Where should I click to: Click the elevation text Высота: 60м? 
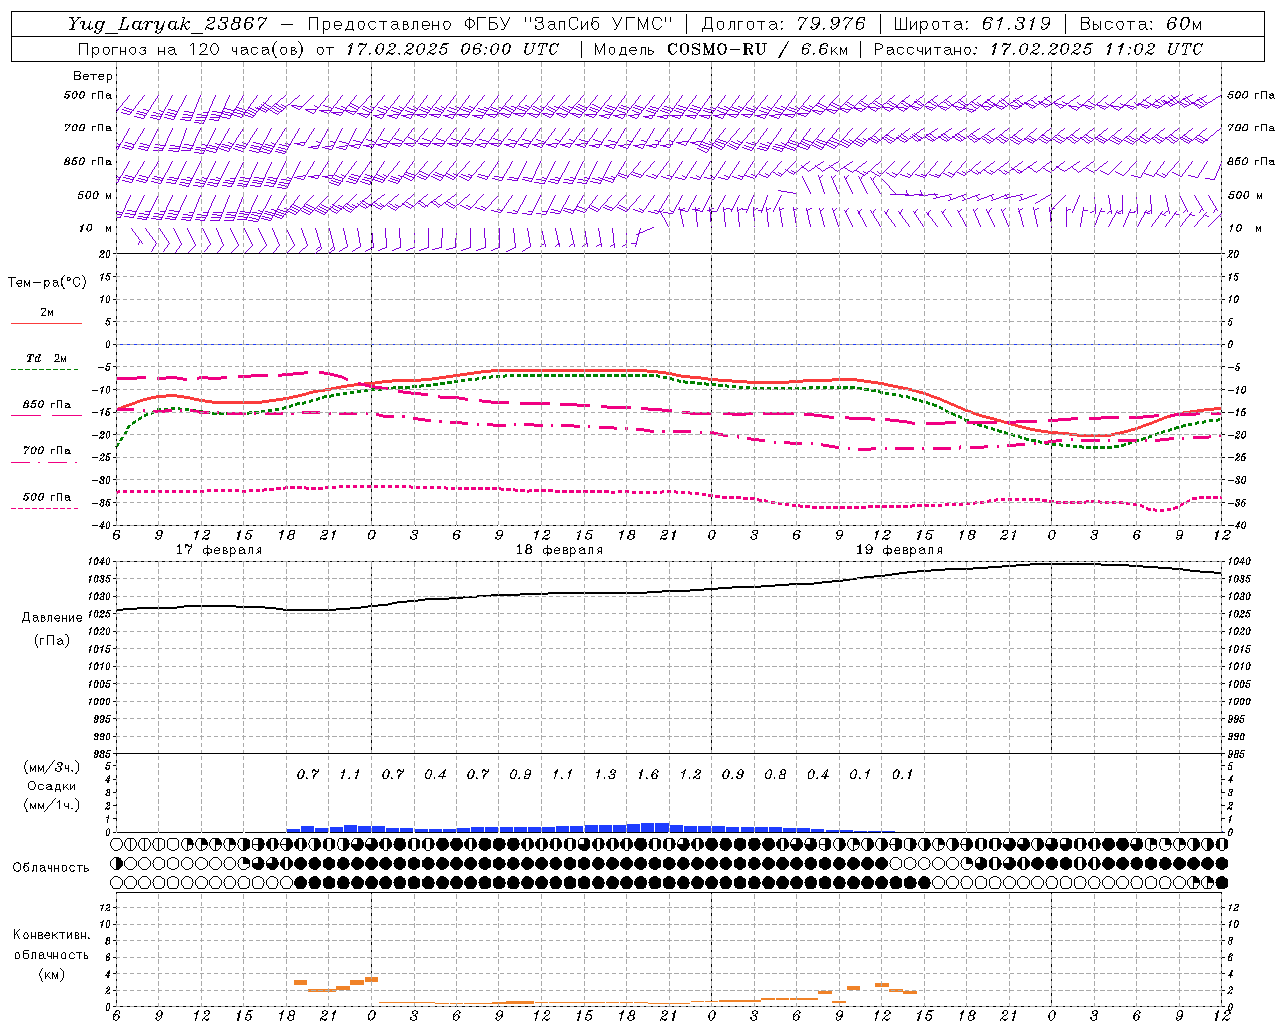[1140, 24]
